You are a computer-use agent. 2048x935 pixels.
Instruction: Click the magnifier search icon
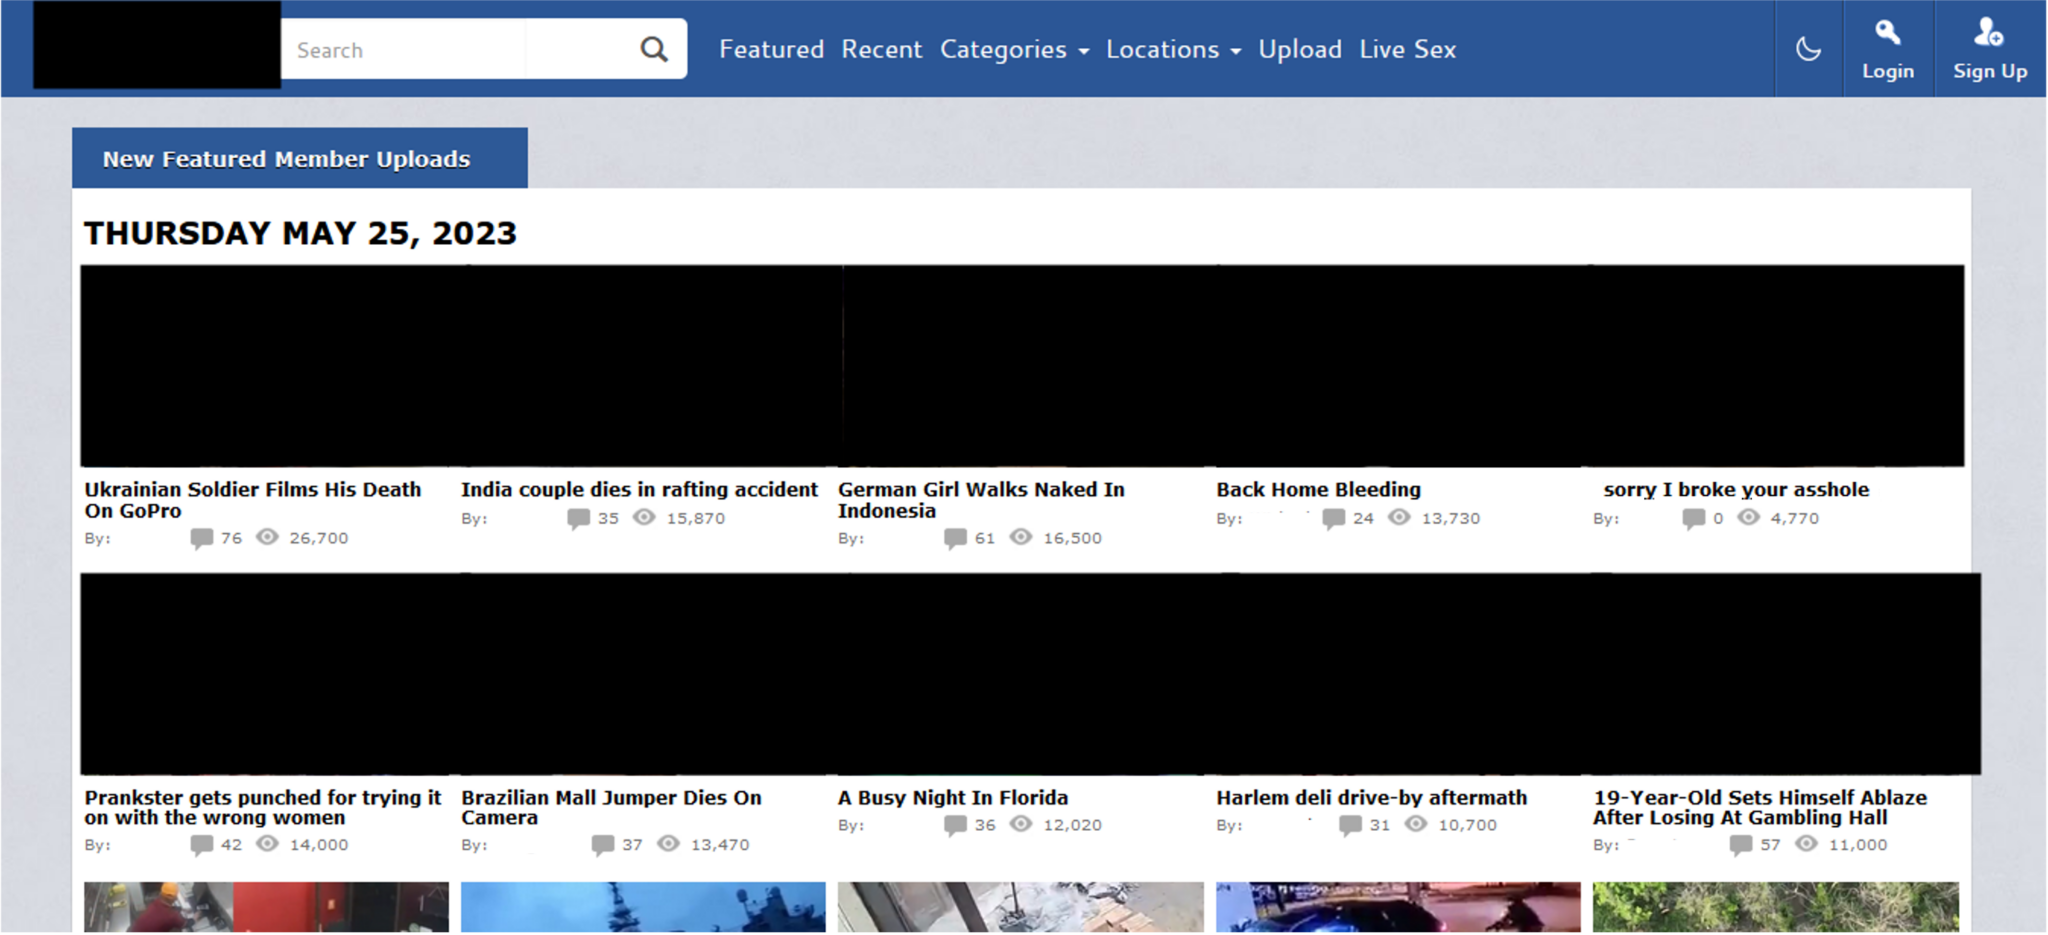[x=653, y=49]
